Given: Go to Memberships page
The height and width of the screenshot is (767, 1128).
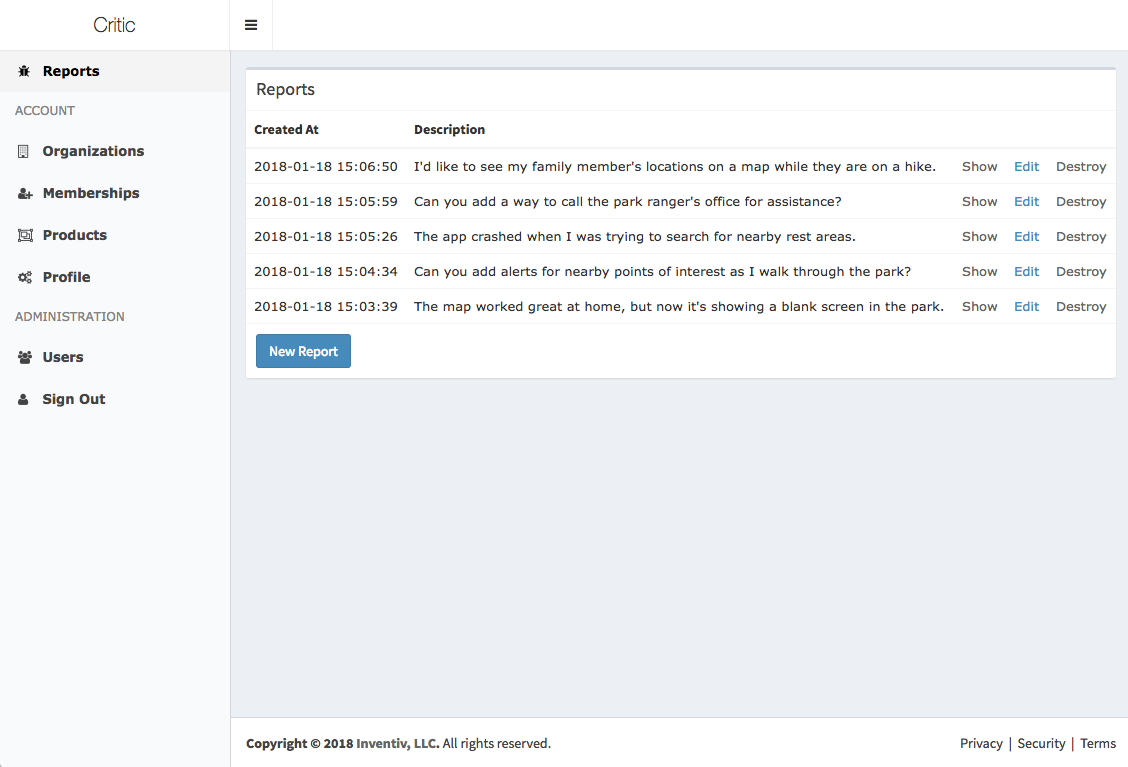Looking at the screenshot, I should tap(115, 193).
